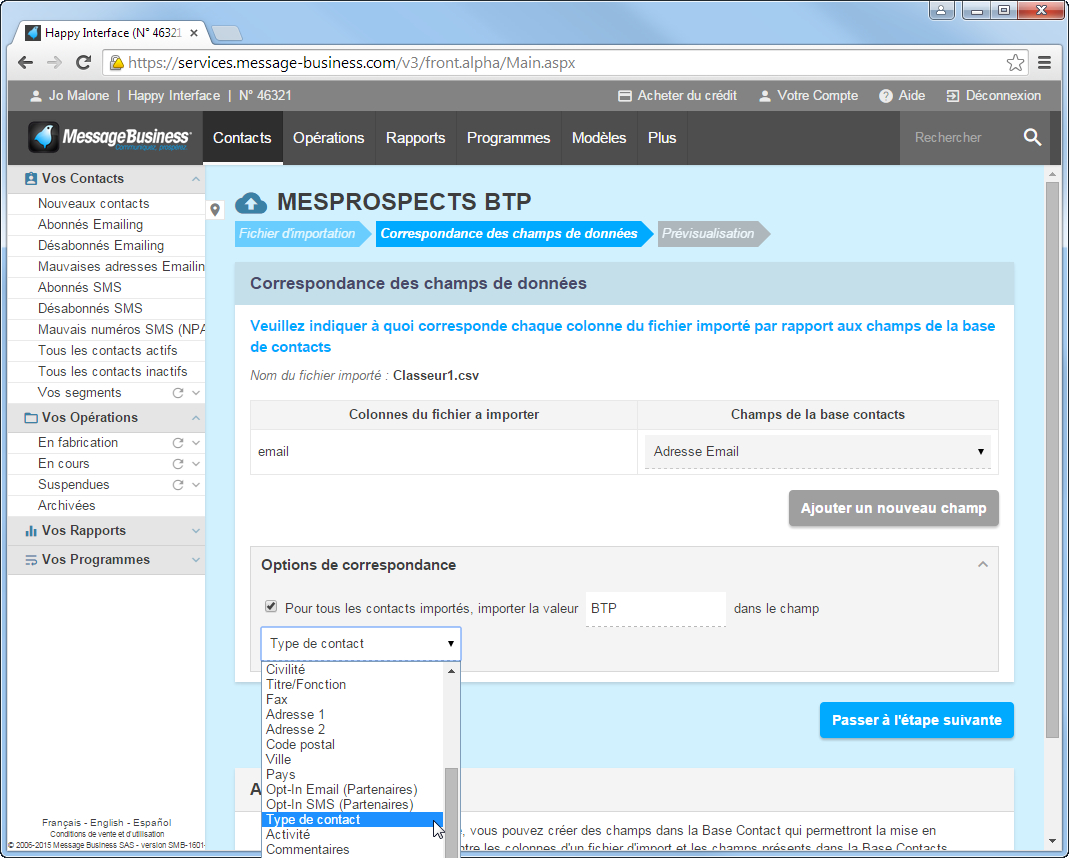
Task: Open the Chrome hamburger menu
Action: point(1044,63)
